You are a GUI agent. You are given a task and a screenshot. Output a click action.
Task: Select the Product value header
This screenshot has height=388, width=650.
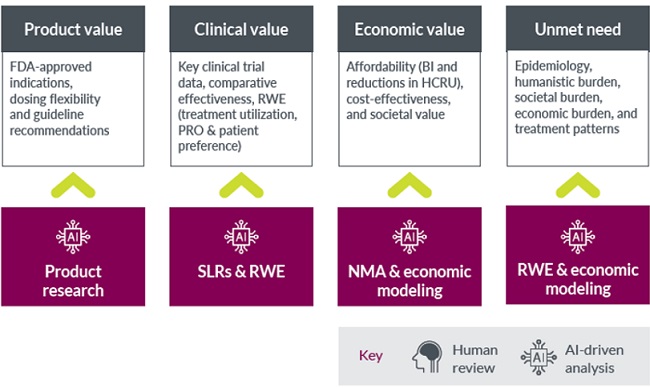73,29
